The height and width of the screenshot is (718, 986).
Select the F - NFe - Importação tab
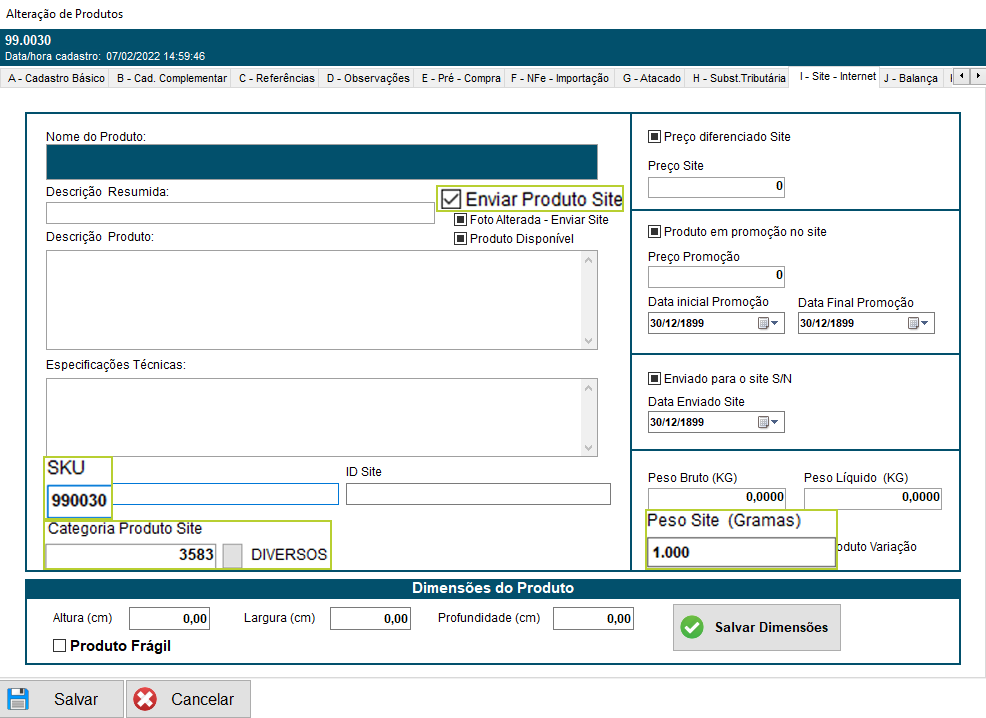pyautogui.click(x=560, y=78)
